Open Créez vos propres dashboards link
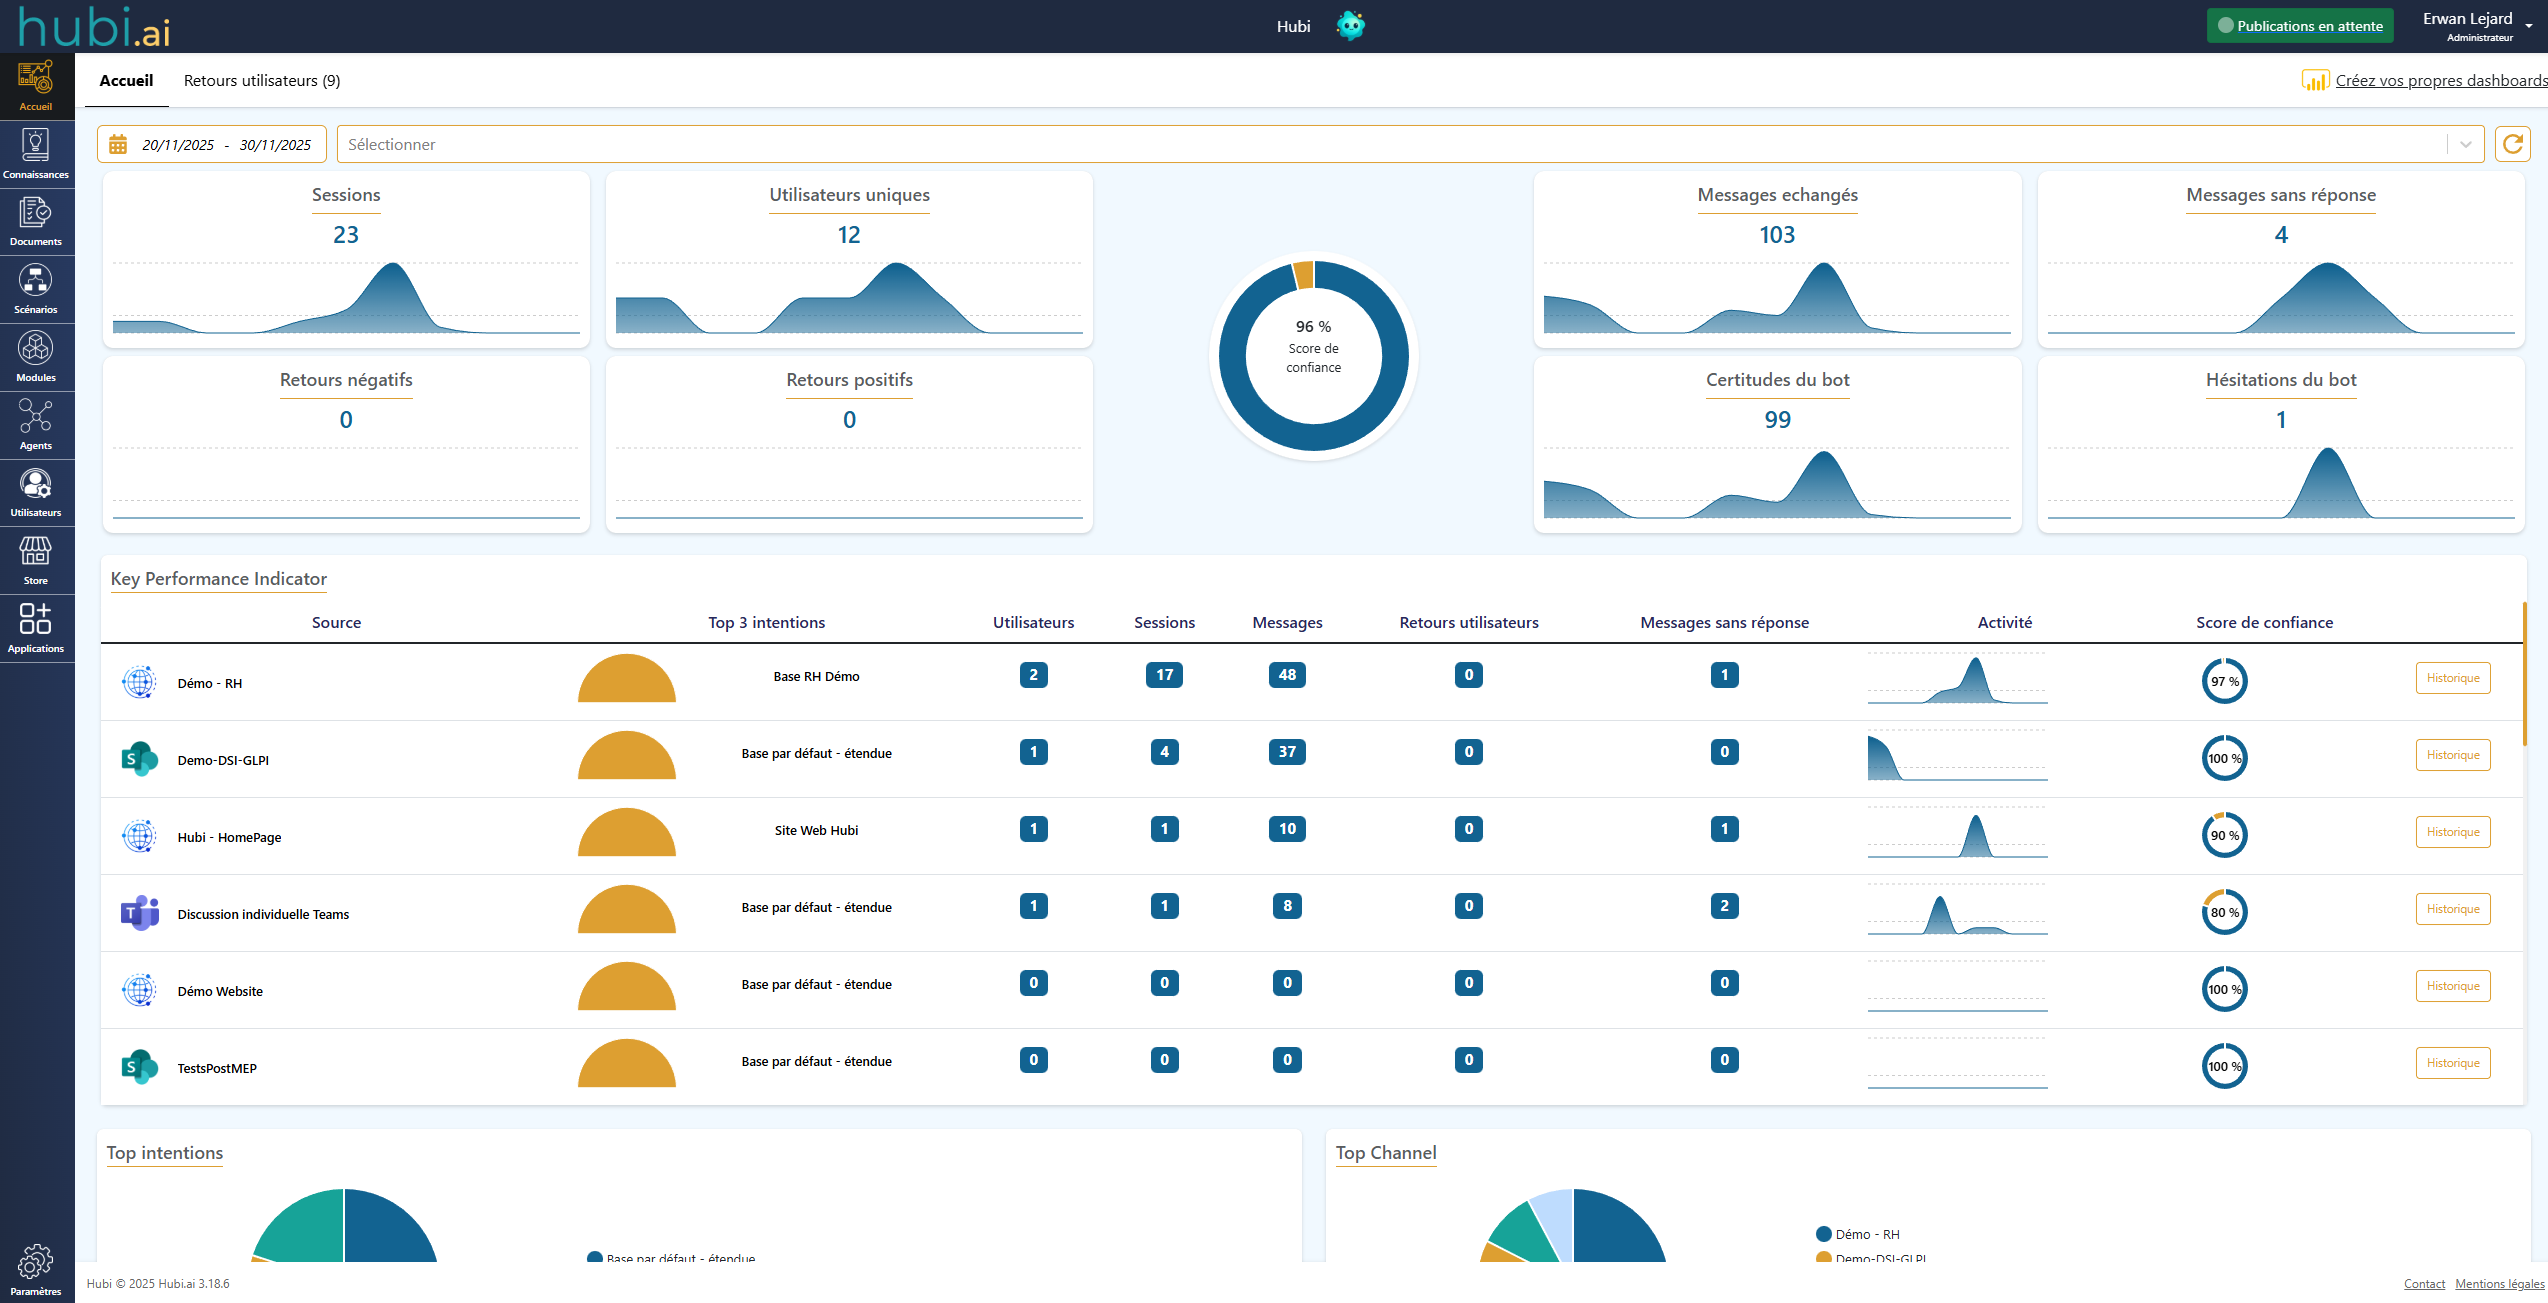Image resolution: width=2548 pixels, height=1303 pixels. (2440, 81)
